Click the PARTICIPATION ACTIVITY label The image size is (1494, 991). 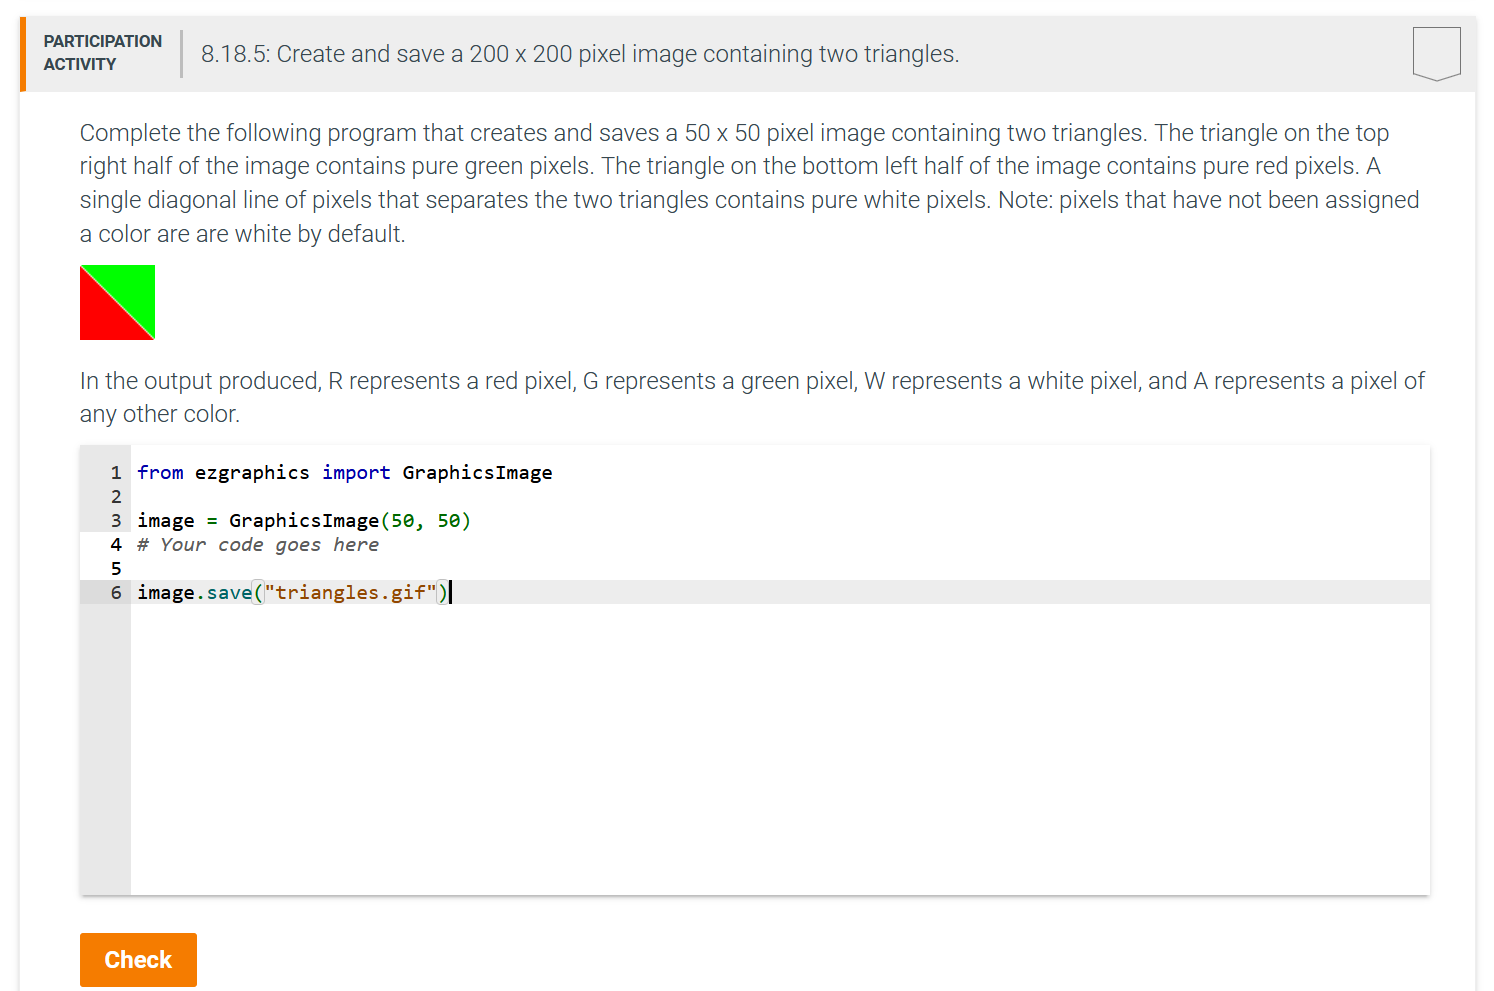[102, 52]
